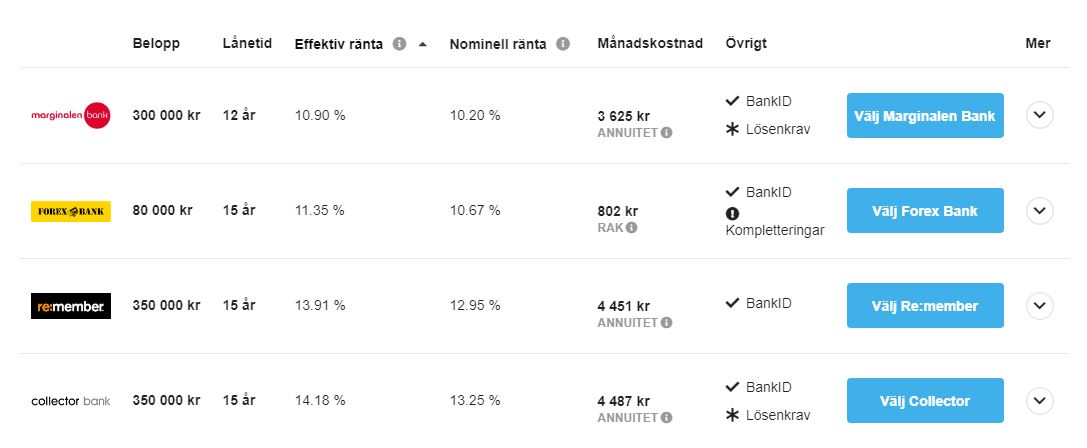
Task: Sort by Effektiv ränta column arrow
Action: [422, 44]
